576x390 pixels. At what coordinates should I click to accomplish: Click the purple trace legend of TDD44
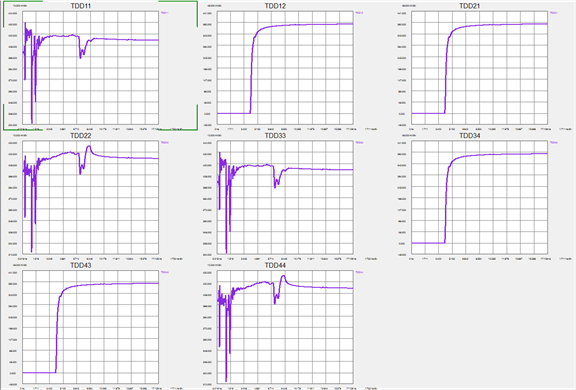(360, 272)
